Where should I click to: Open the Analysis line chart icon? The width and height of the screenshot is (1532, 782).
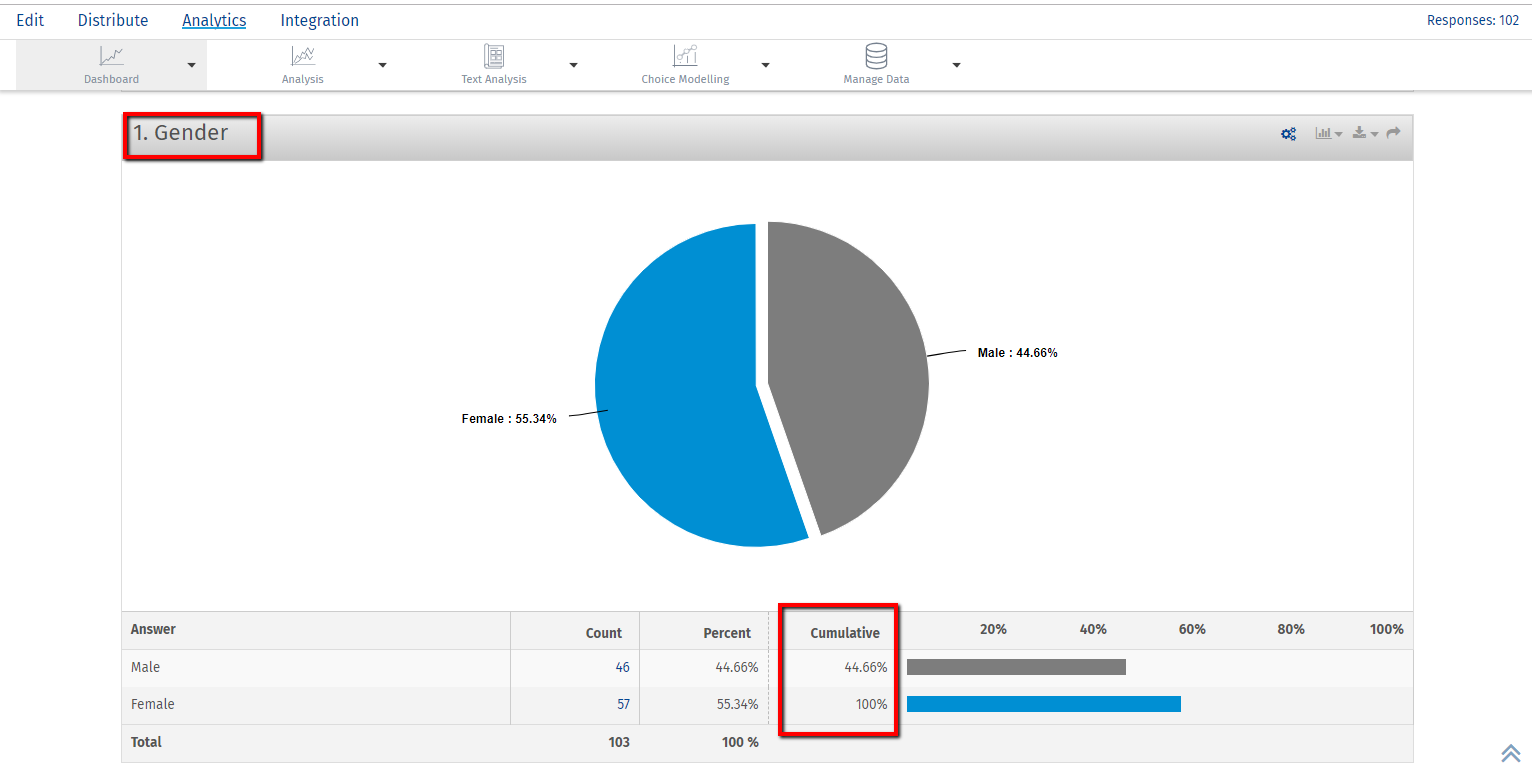[x=302, y=55]
